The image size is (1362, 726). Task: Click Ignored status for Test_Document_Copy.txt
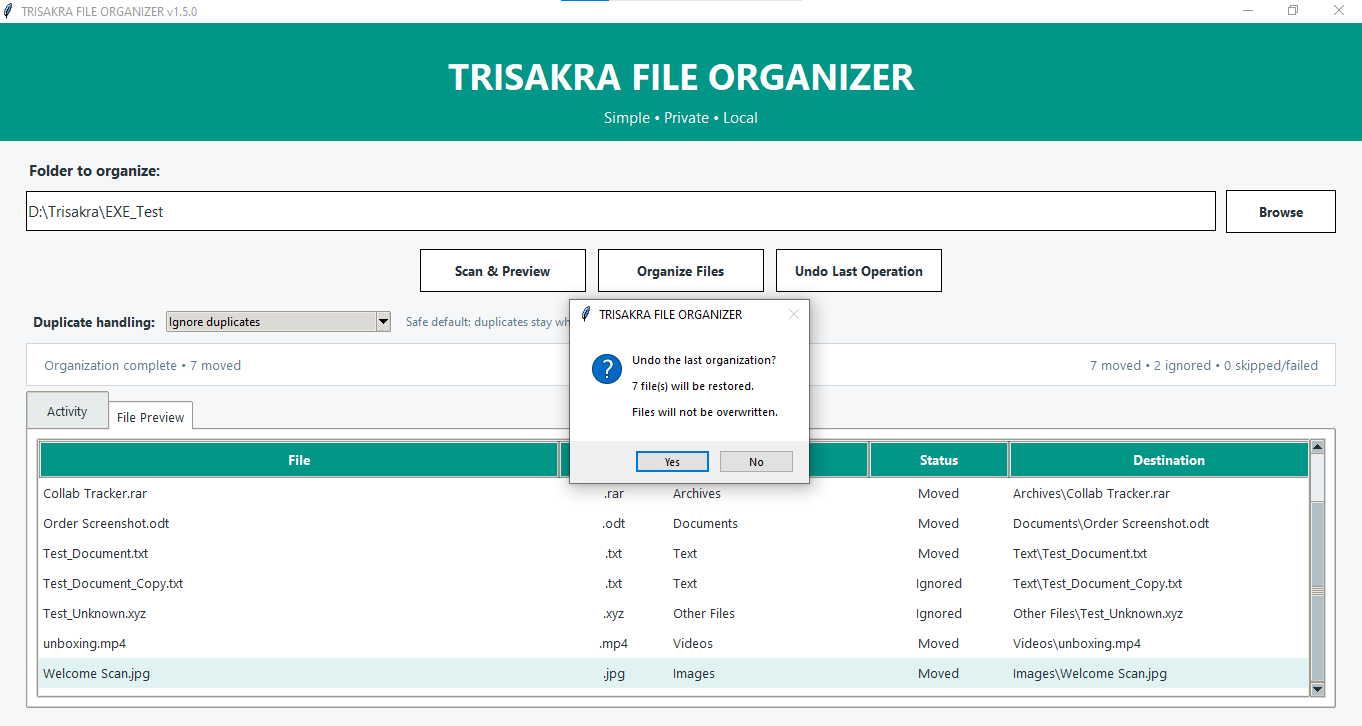pos(939,583)
